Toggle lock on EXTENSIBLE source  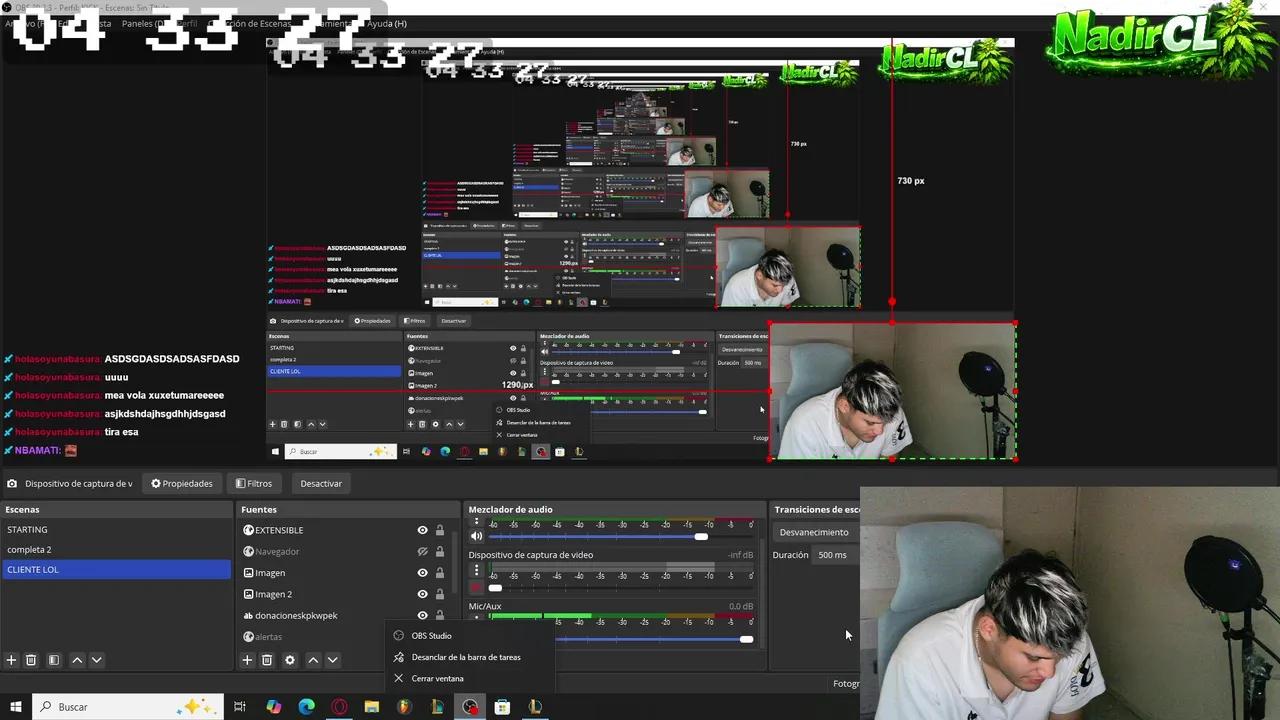(x=439, y=530)
